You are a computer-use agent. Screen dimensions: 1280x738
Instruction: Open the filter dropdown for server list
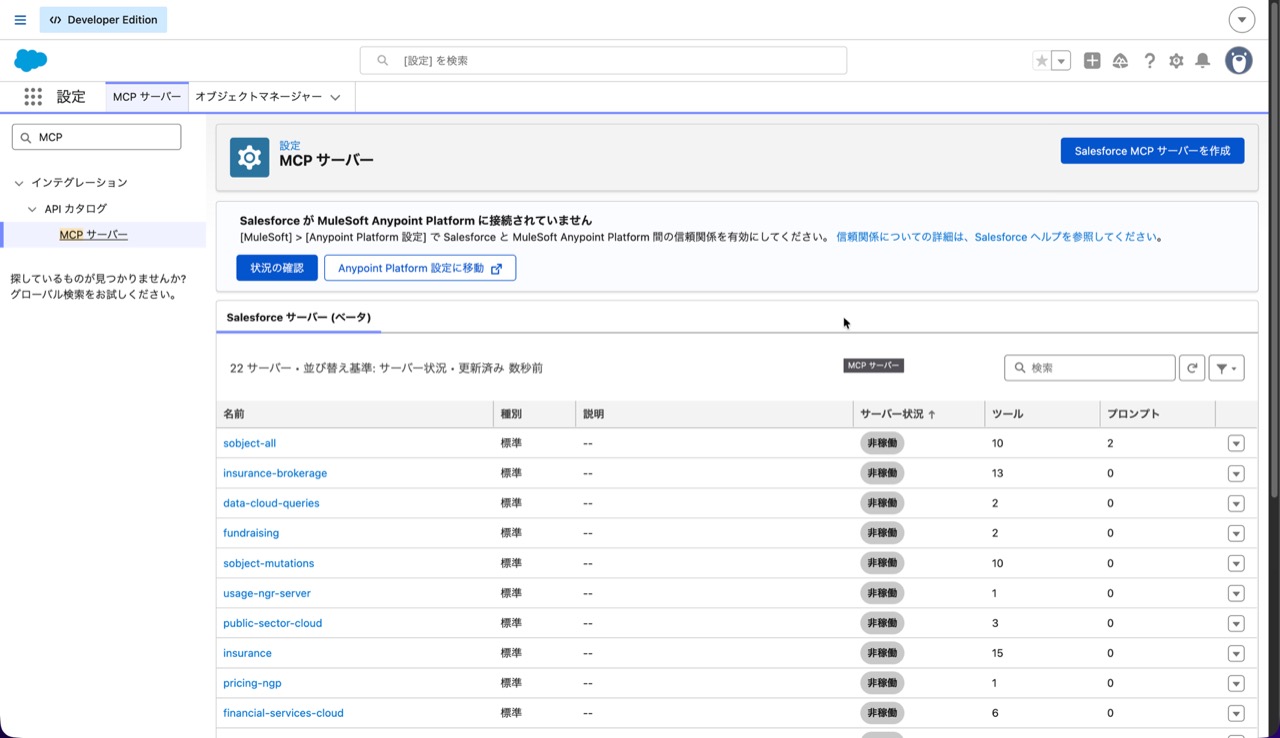point(1226,368)
